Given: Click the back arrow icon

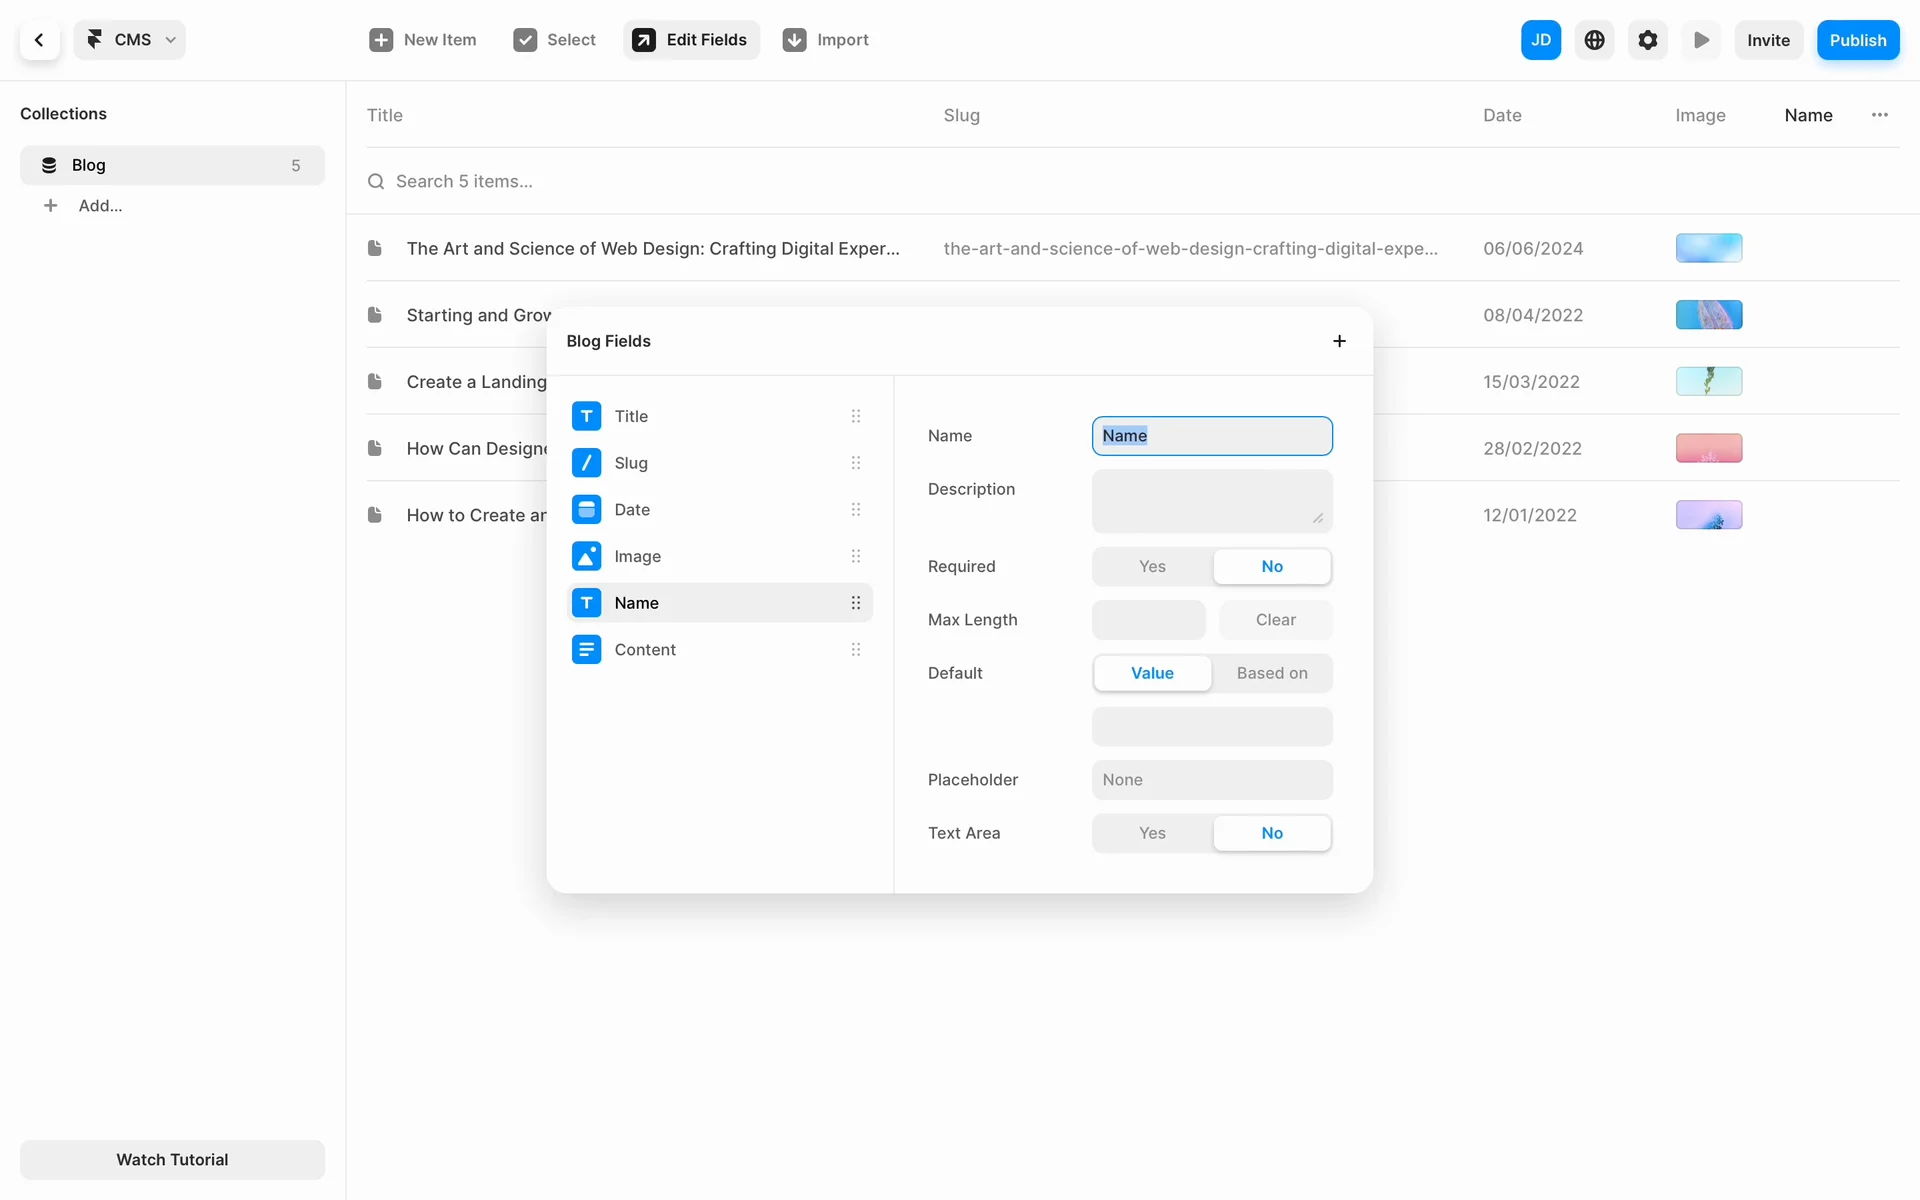Looking at the screenshot, I should (x=39, y=40).
